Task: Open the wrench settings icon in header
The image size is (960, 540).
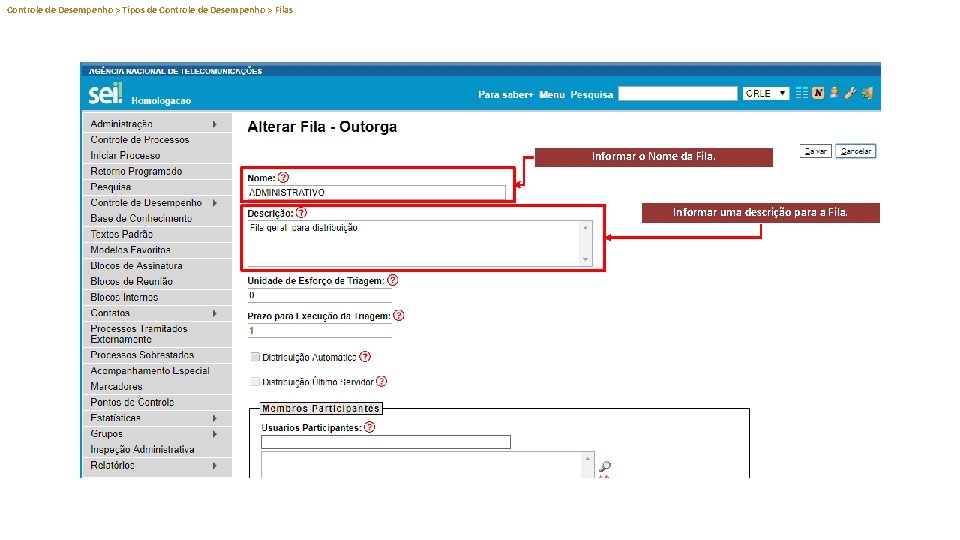Action: pyautogui.click(x=850, y=93)
